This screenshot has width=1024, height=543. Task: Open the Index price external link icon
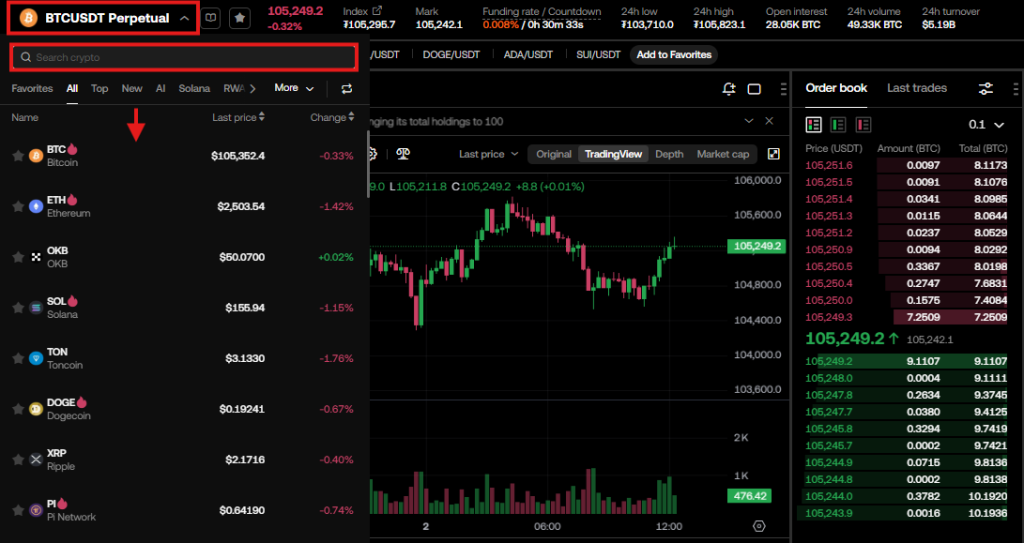(377, 11)
